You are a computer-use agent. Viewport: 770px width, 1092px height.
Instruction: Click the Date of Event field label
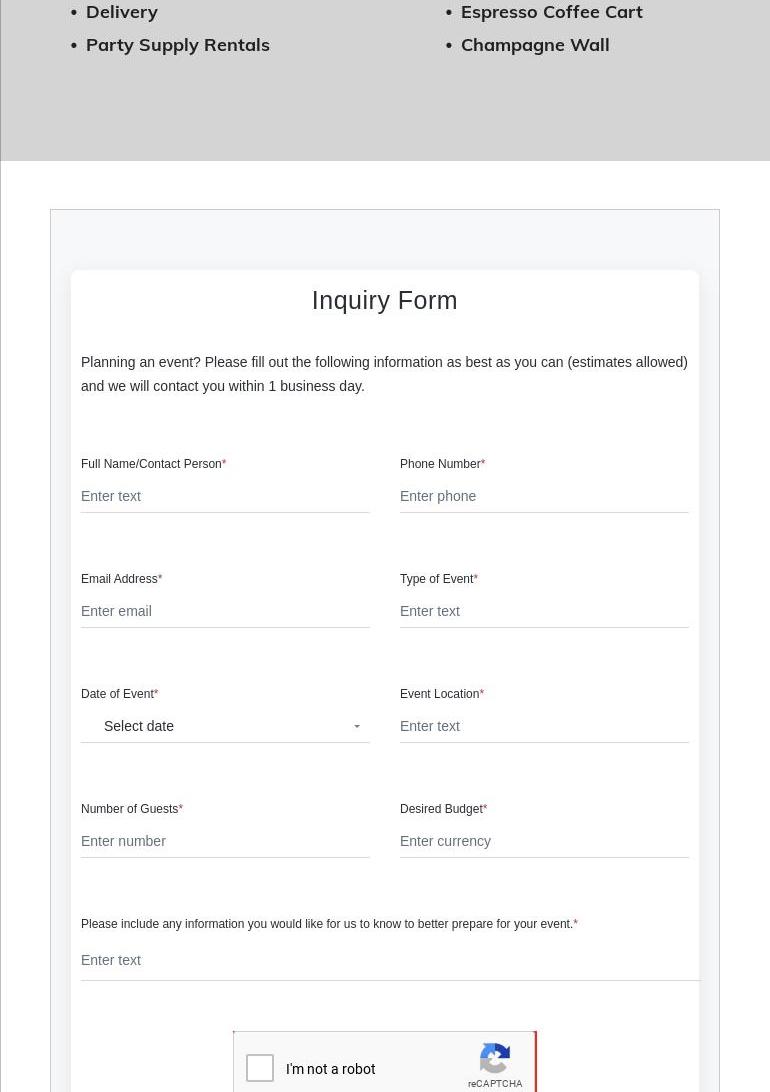coord(117,694)
